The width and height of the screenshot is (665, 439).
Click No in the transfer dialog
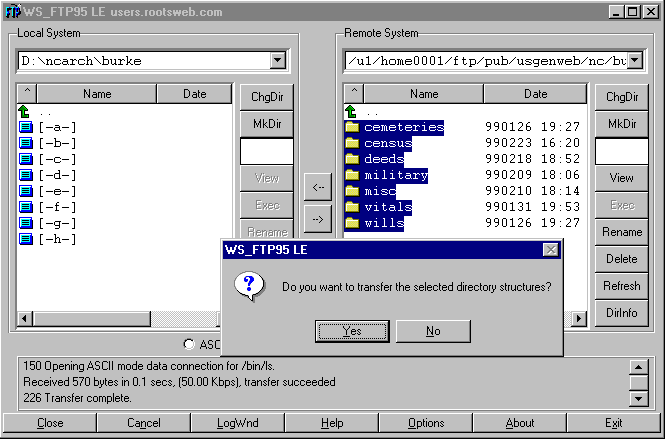[x=432, y=331]
